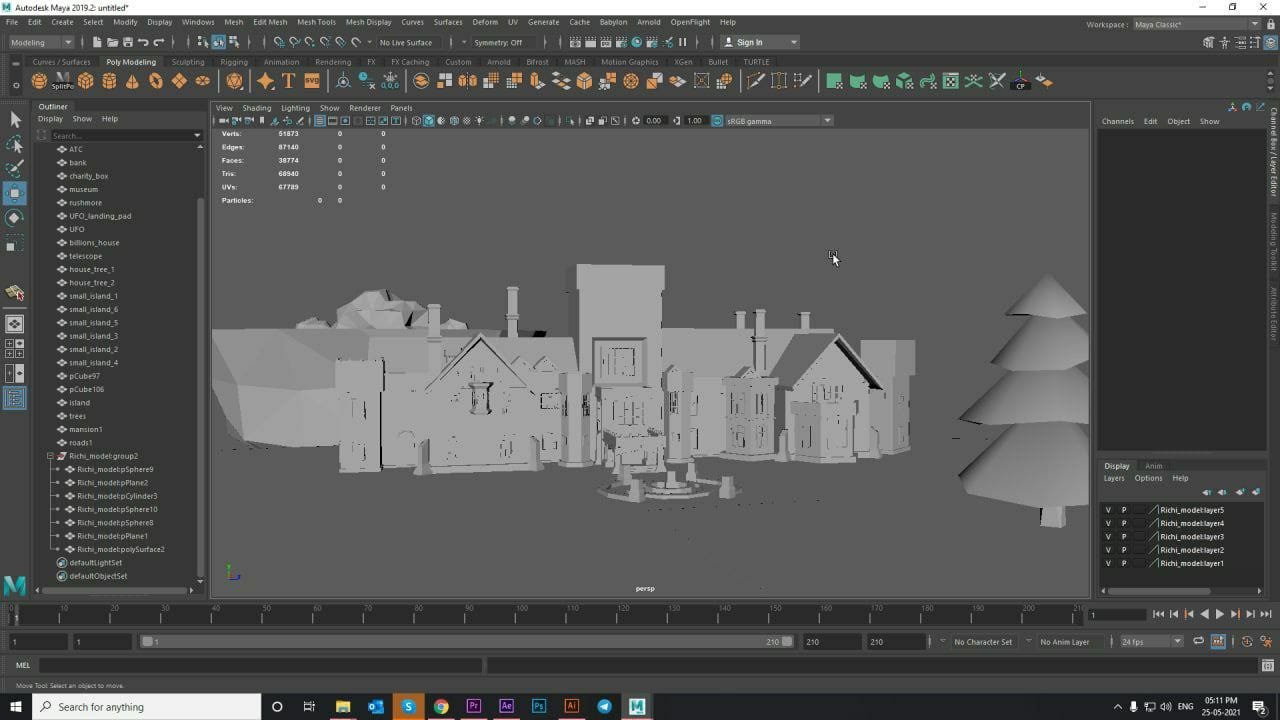Switch to the Sculpting shelf tab
Screen dimensions: 1280x720
tap(187, 62)
